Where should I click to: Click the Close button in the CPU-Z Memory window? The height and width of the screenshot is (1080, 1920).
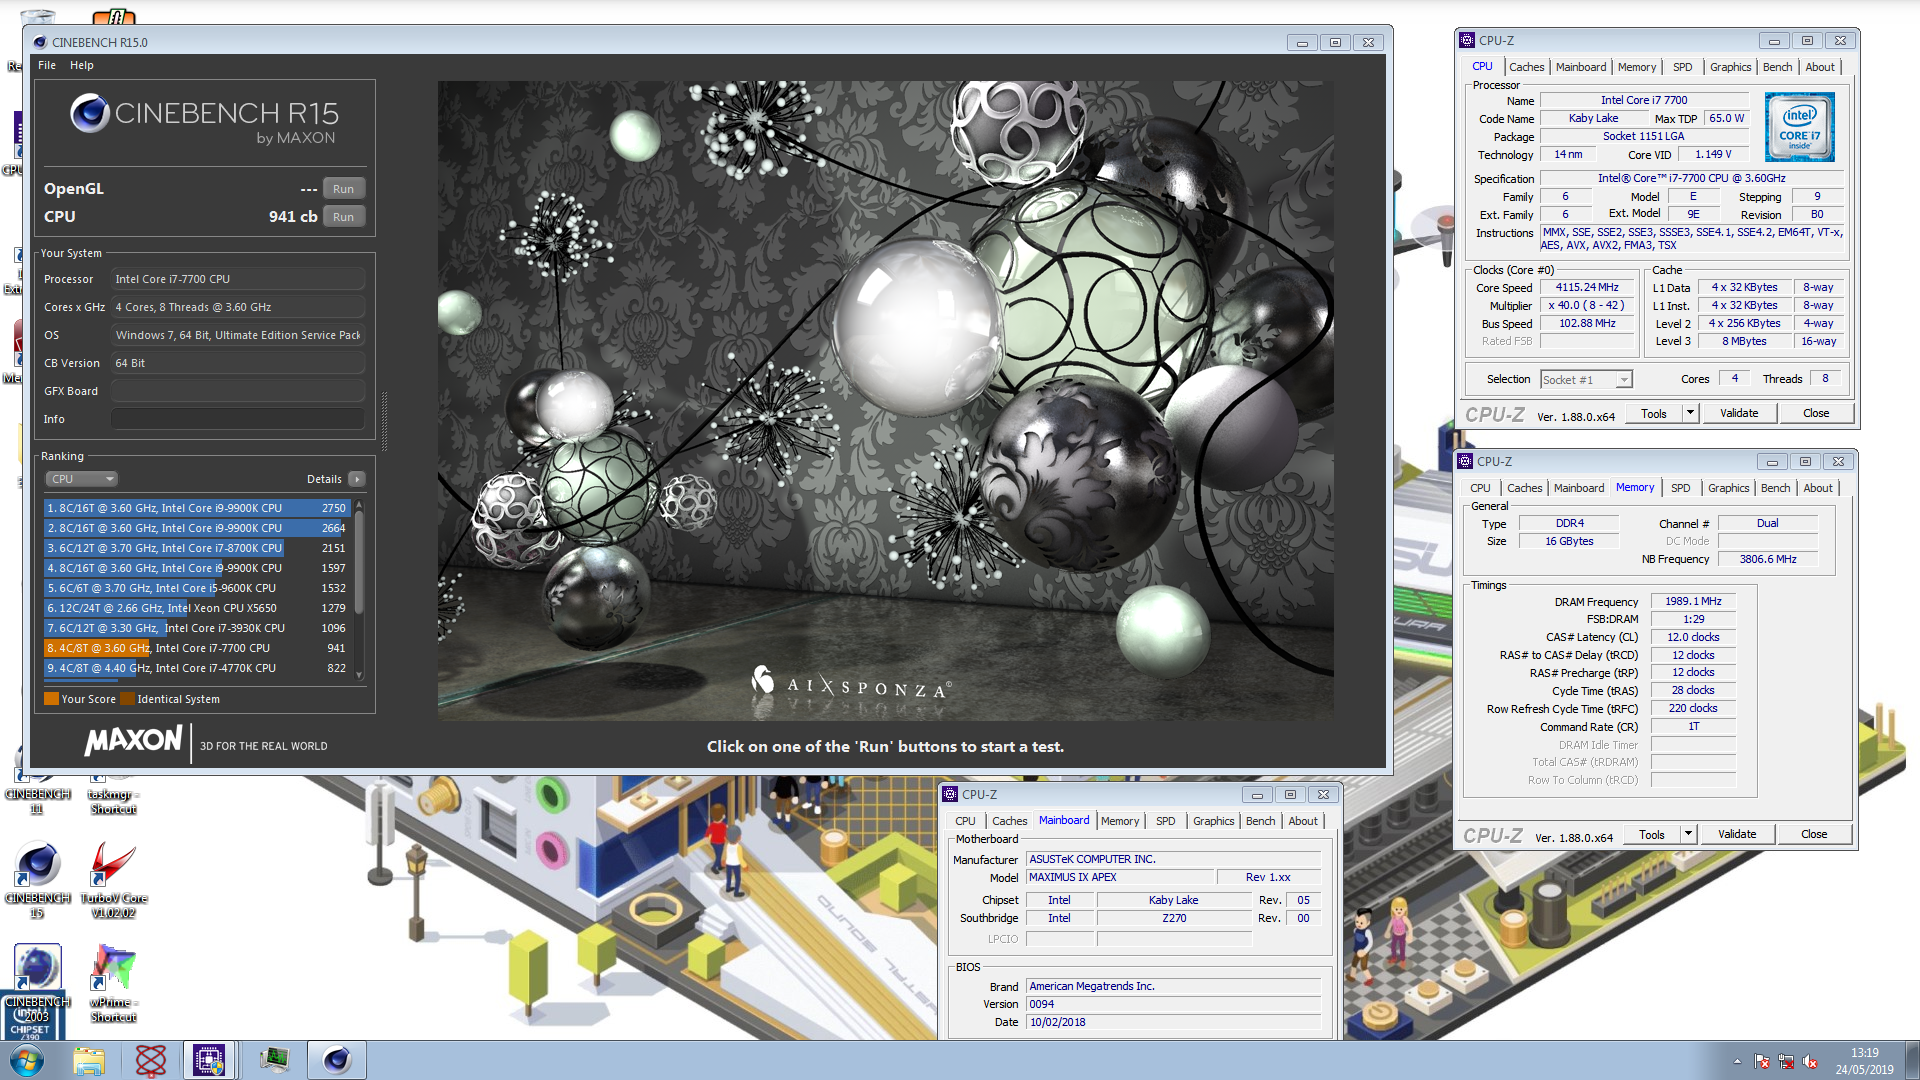coord(1814,834)
